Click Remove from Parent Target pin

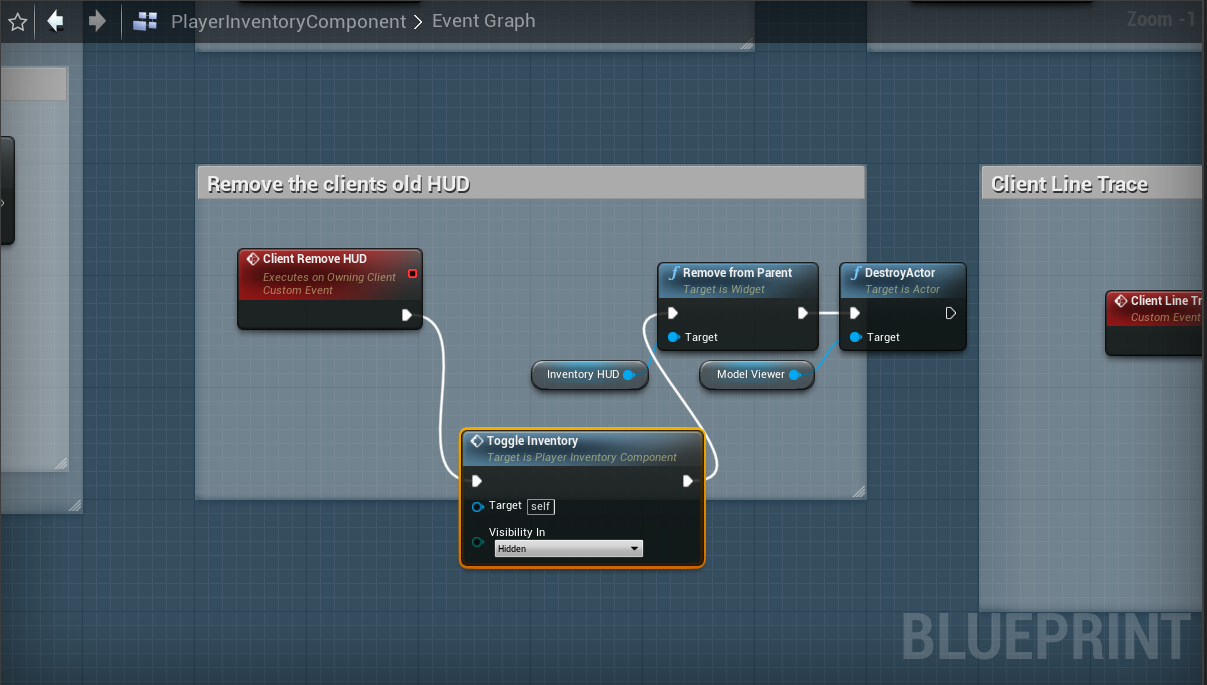(674, 337)
